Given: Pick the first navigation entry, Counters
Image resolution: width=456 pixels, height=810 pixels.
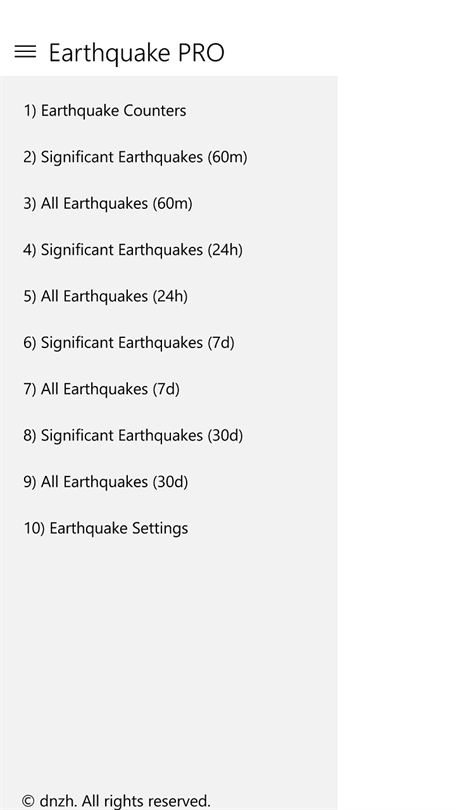Looking at the screenshot, I should point(168,111).
